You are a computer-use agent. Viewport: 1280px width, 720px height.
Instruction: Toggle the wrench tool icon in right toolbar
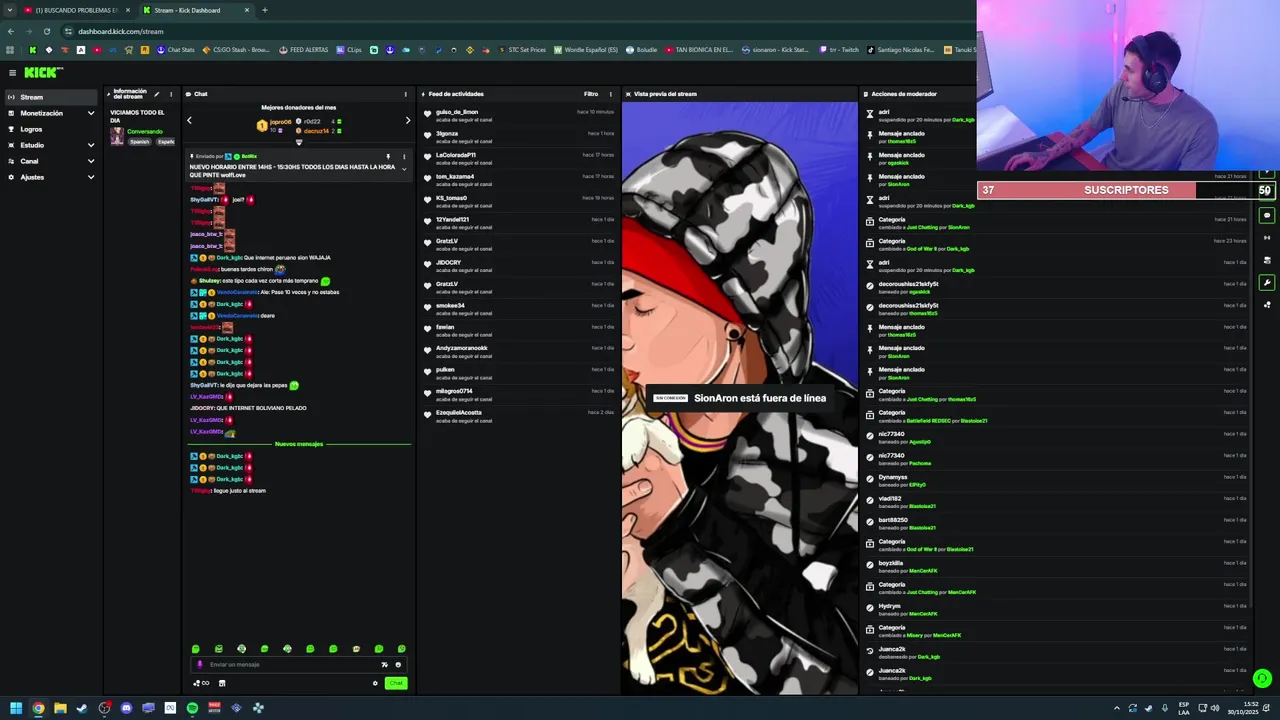(1267, 282)
